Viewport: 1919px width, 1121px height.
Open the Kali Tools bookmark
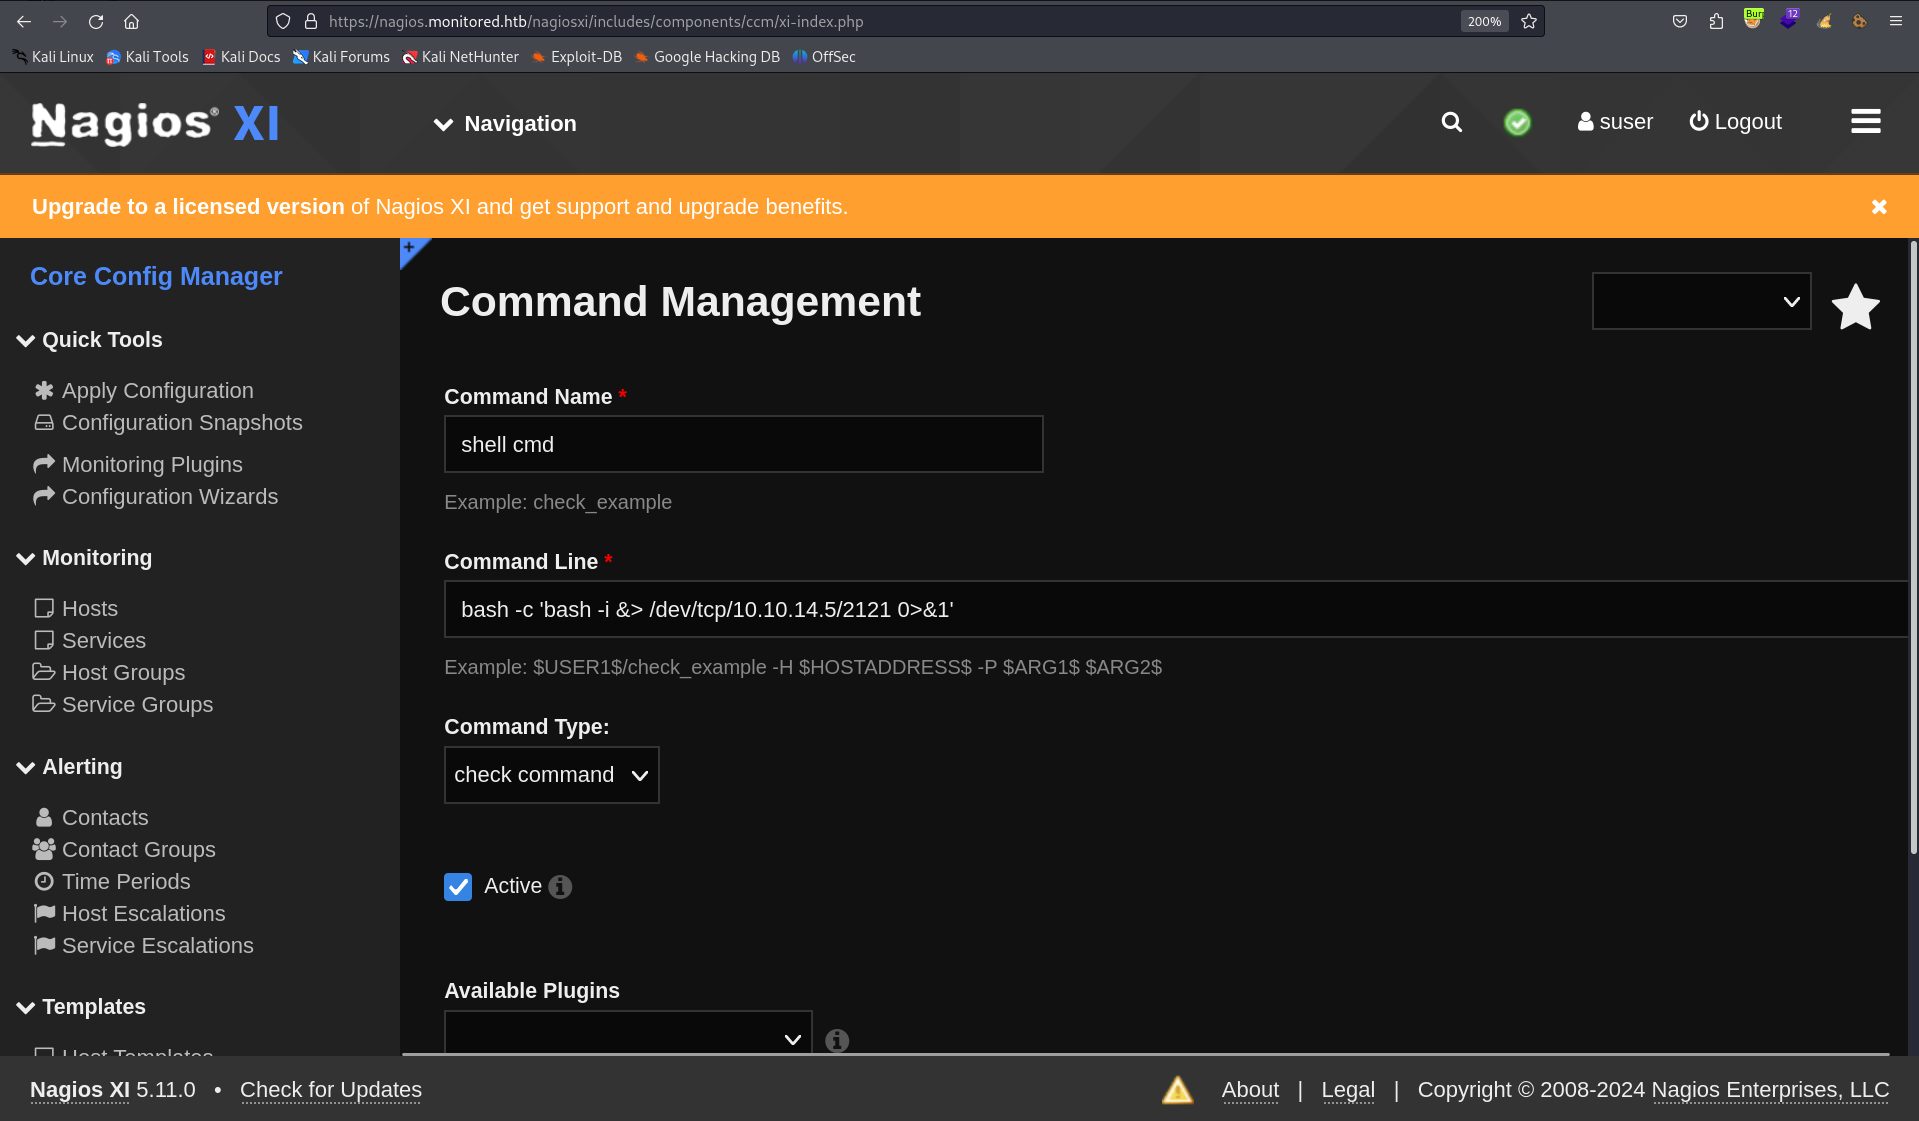coord(147,57)
